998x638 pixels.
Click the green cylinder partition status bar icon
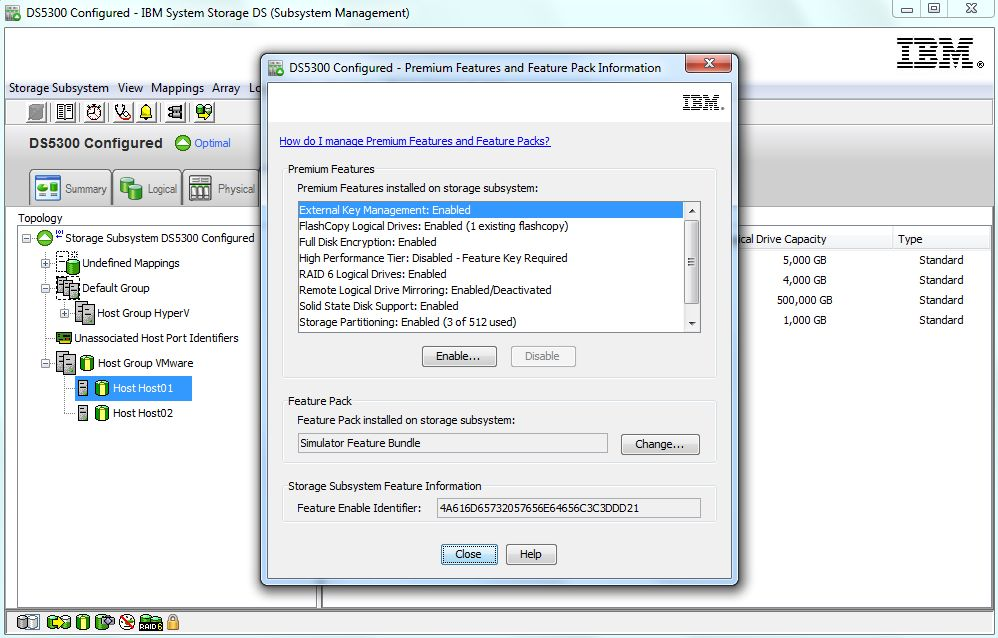[83, 621]
